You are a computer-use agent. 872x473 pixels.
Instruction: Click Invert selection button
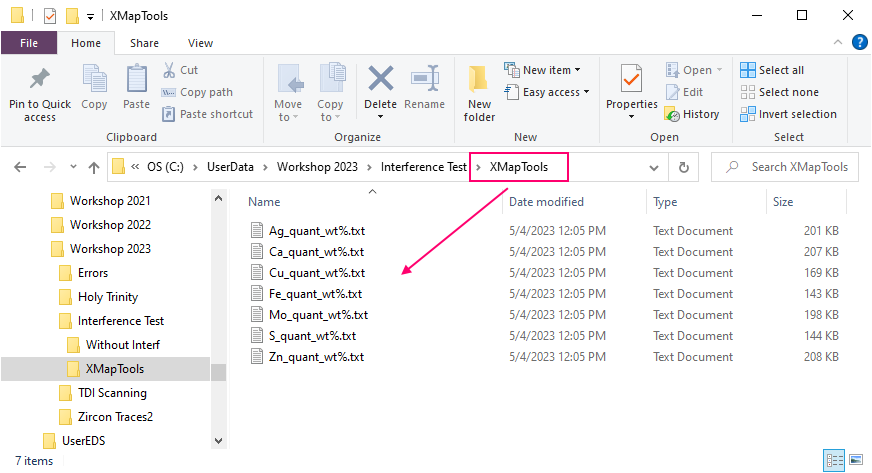pos(788,114)
